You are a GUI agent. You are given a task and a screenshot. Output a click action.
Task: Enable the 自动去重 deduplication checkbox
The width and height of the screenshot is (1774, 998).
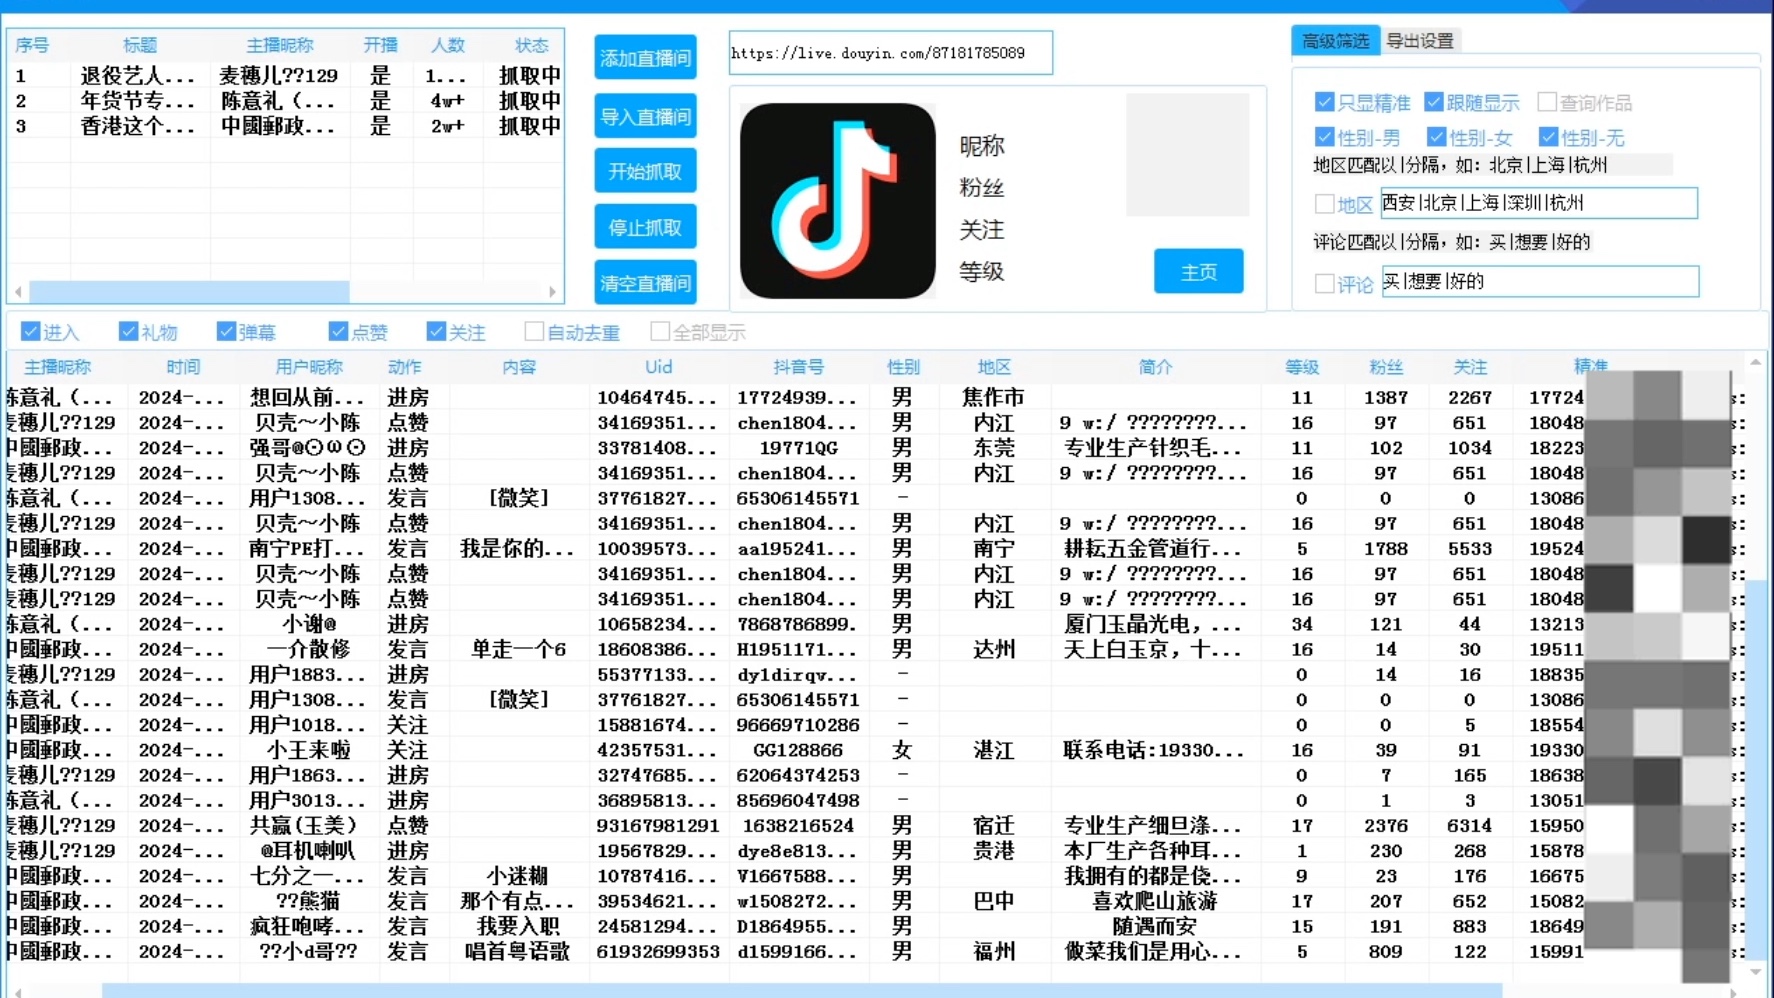(x=534, y=330)
